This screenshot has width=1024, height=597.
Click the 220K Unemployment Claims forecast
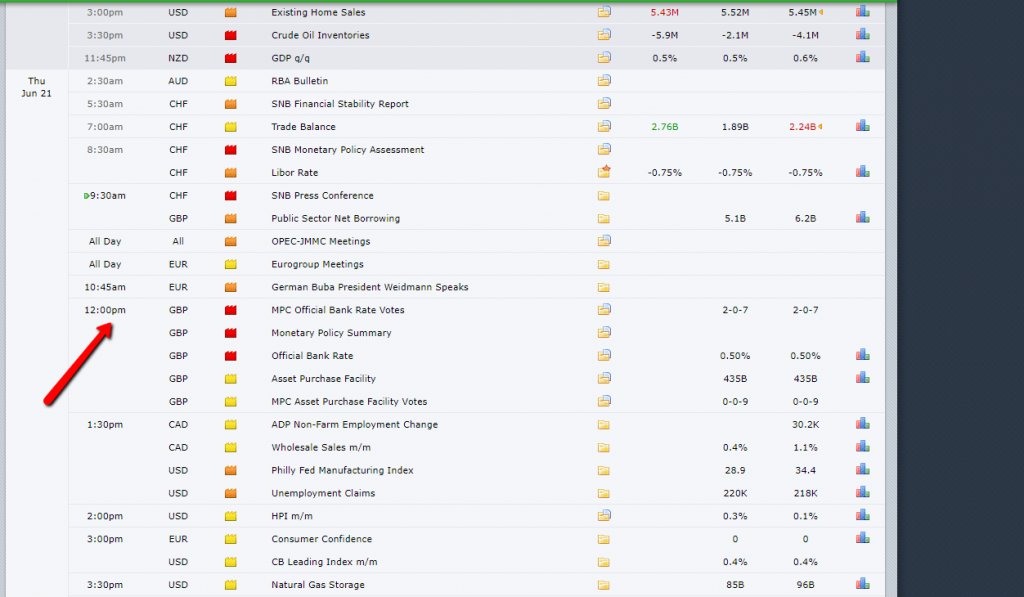(x=735, y=493)
